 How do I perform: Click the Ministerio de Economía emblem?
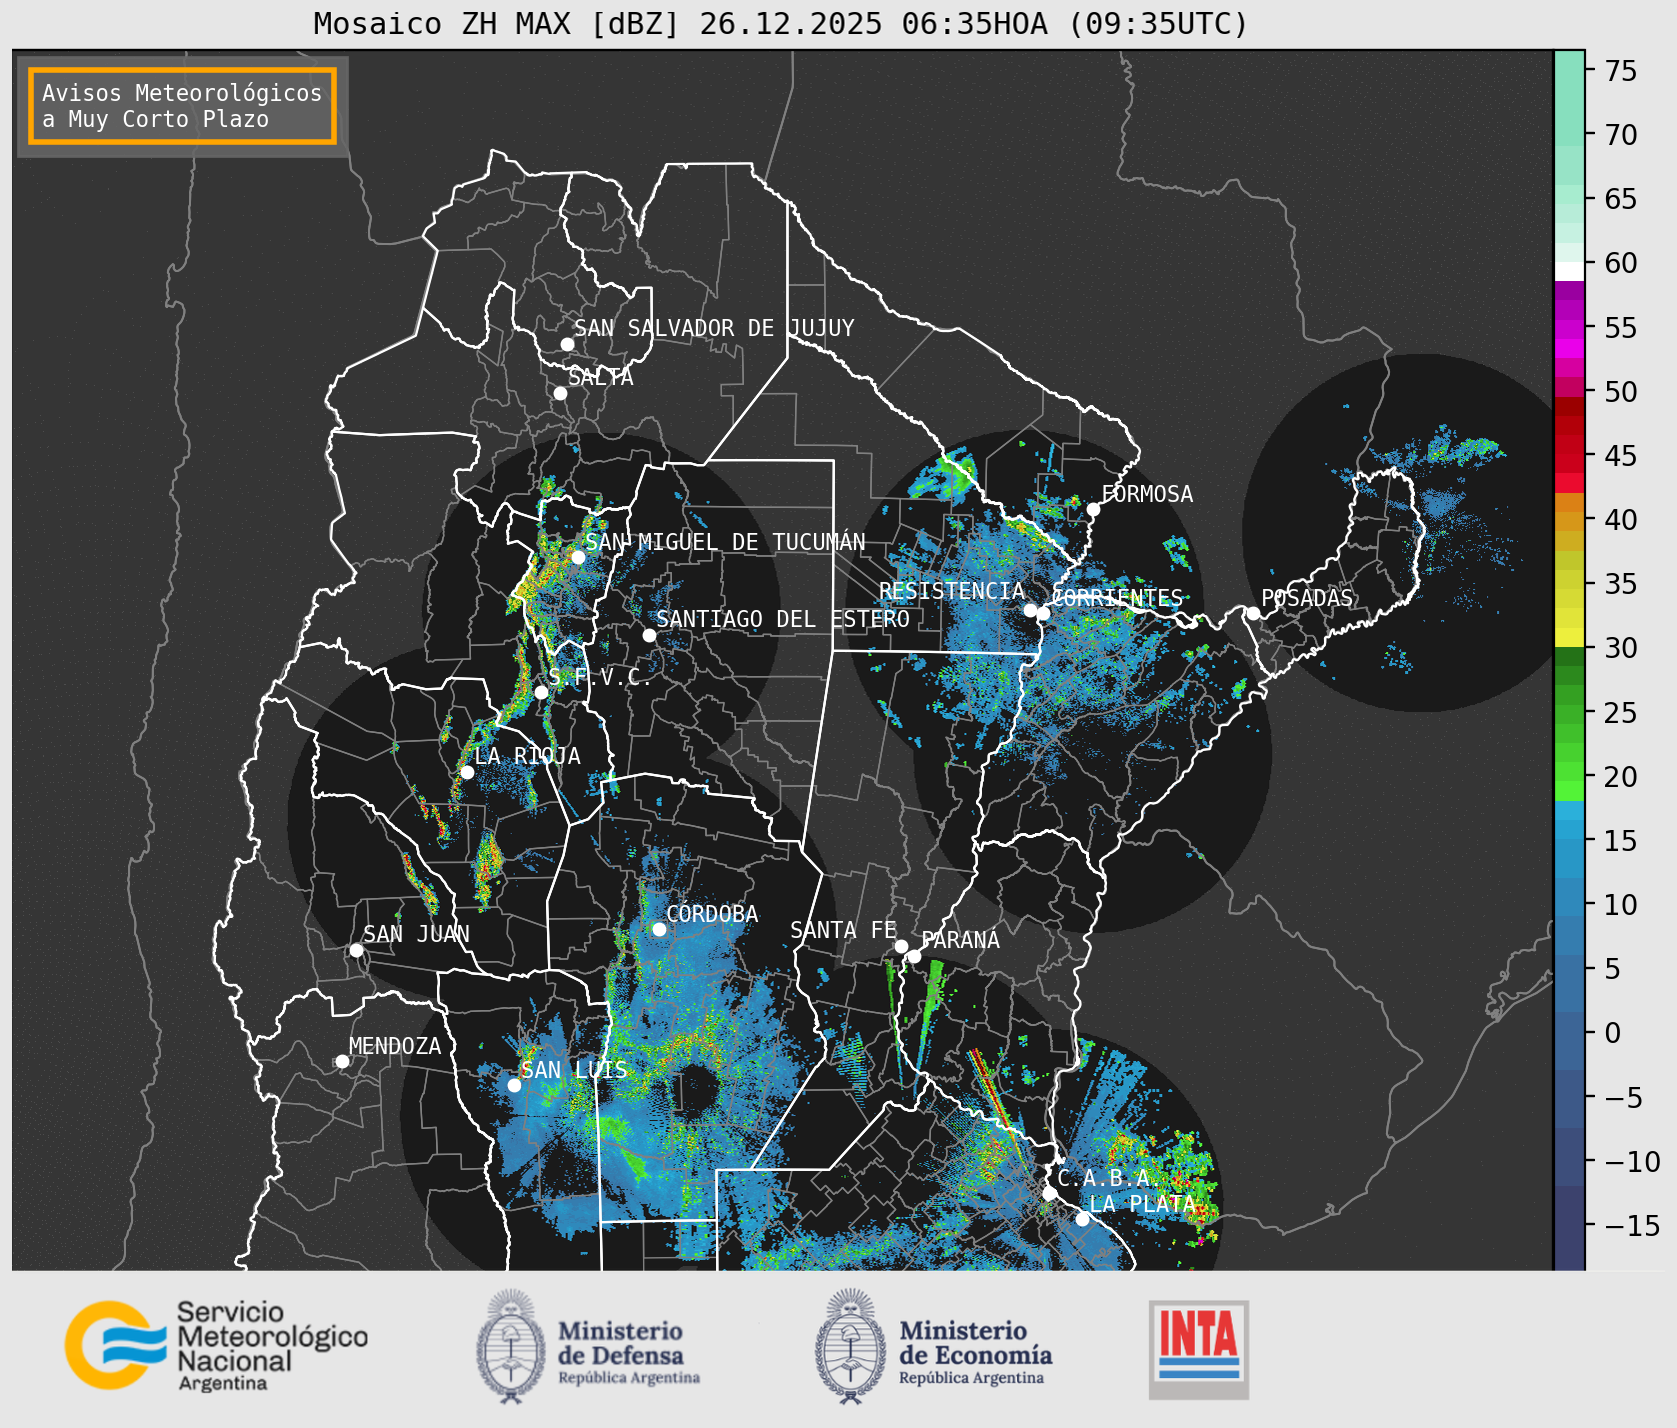point(851,1346)
